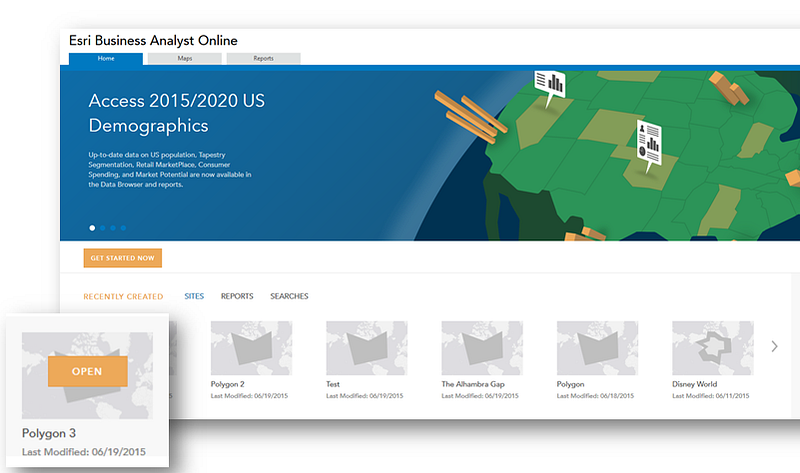
Task: Click Disney World Last Modified 06/11/2015 text
Action: 711,396
